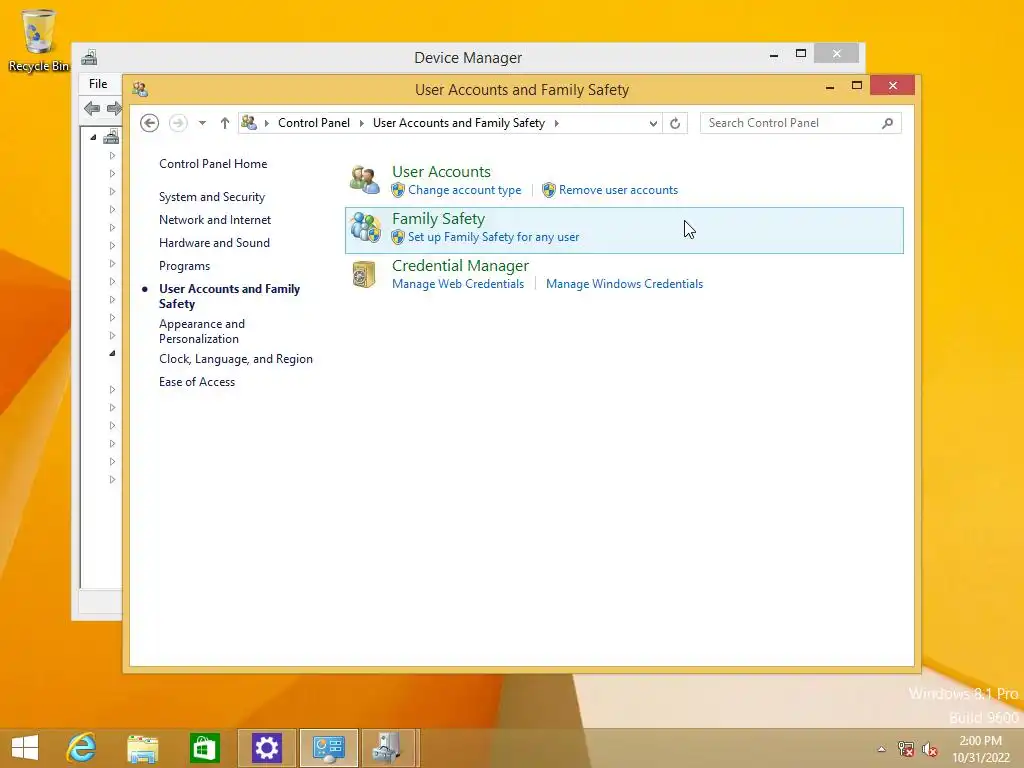Click the computer root node icon in Device Manager
Image resolution: width=1024 pixels, height=768 pixels.
[112, 136]
